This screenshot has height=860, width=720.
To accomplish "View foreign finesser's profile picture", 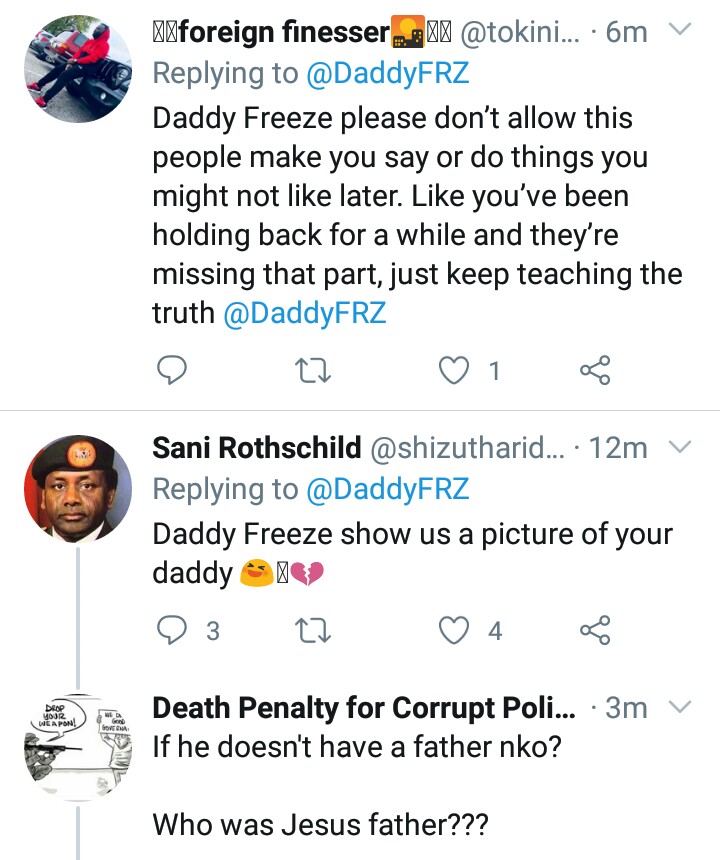I will pos(76,69).
